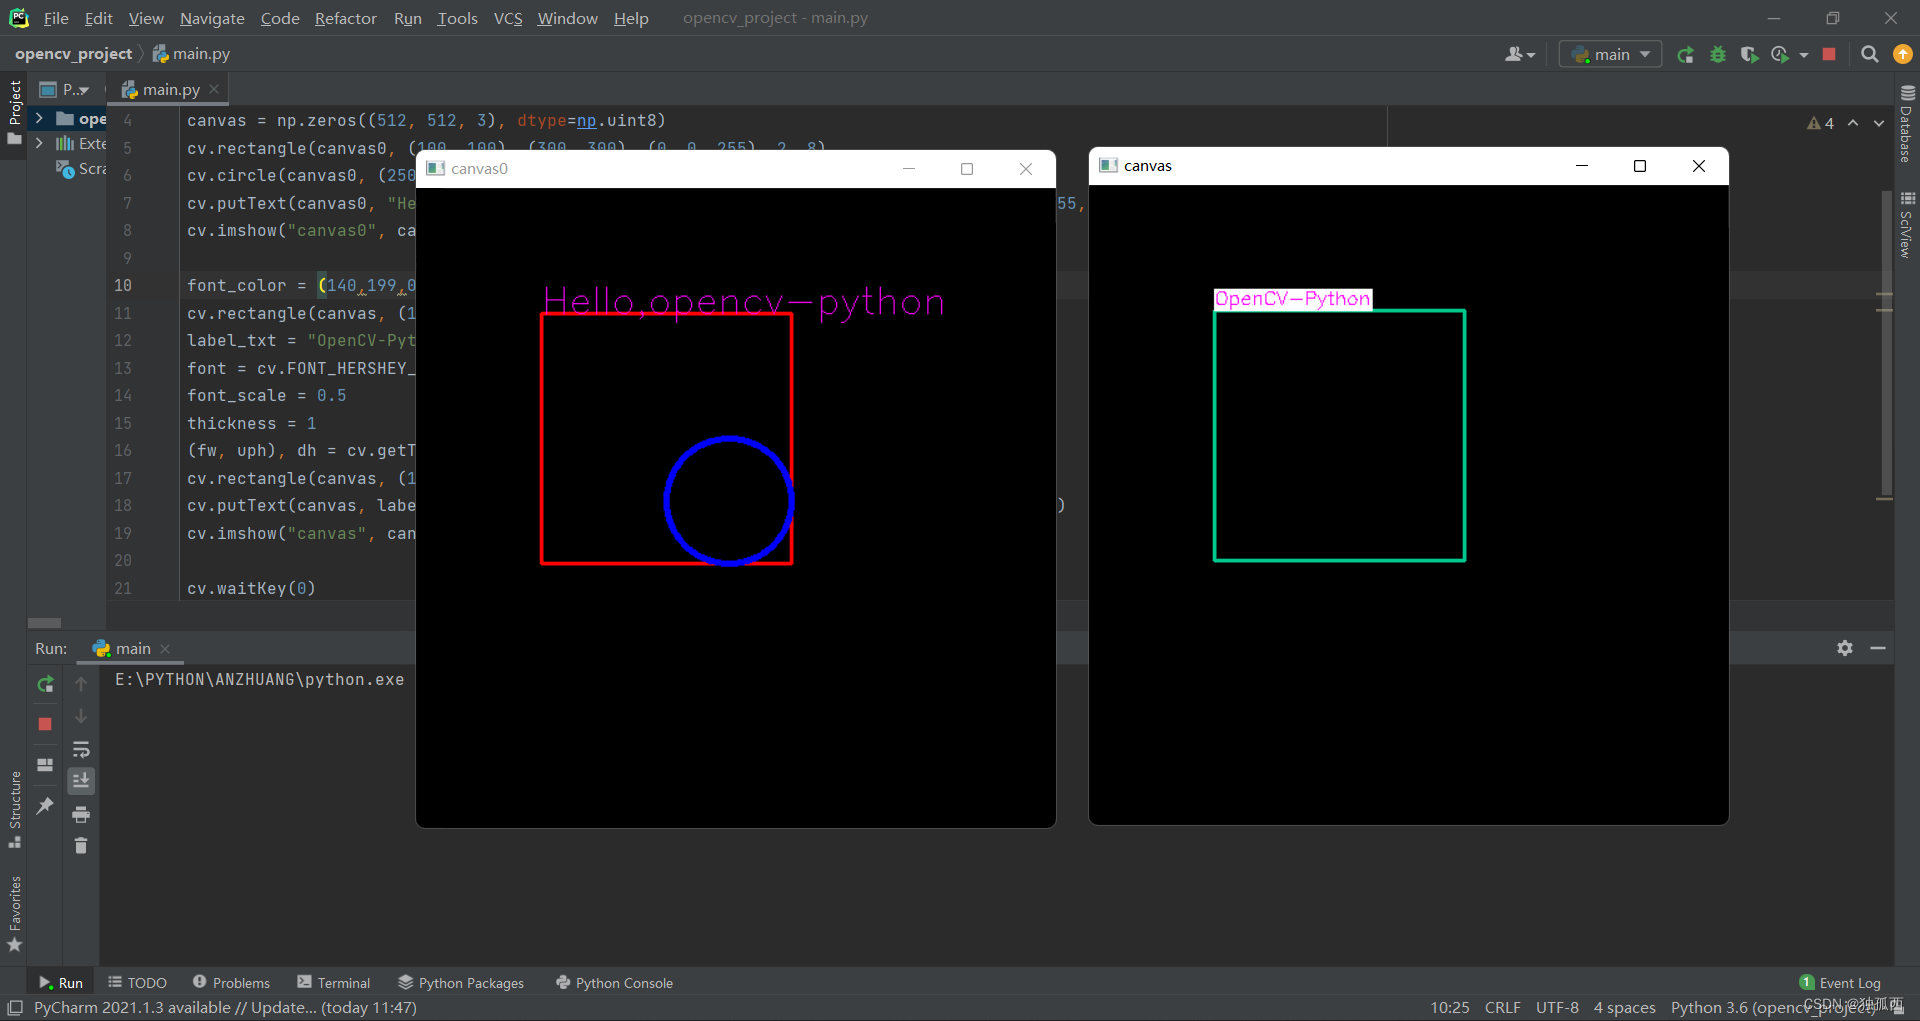Go to next highlighted error arrow
1920x1021 pixels.
click(1879, 123)
